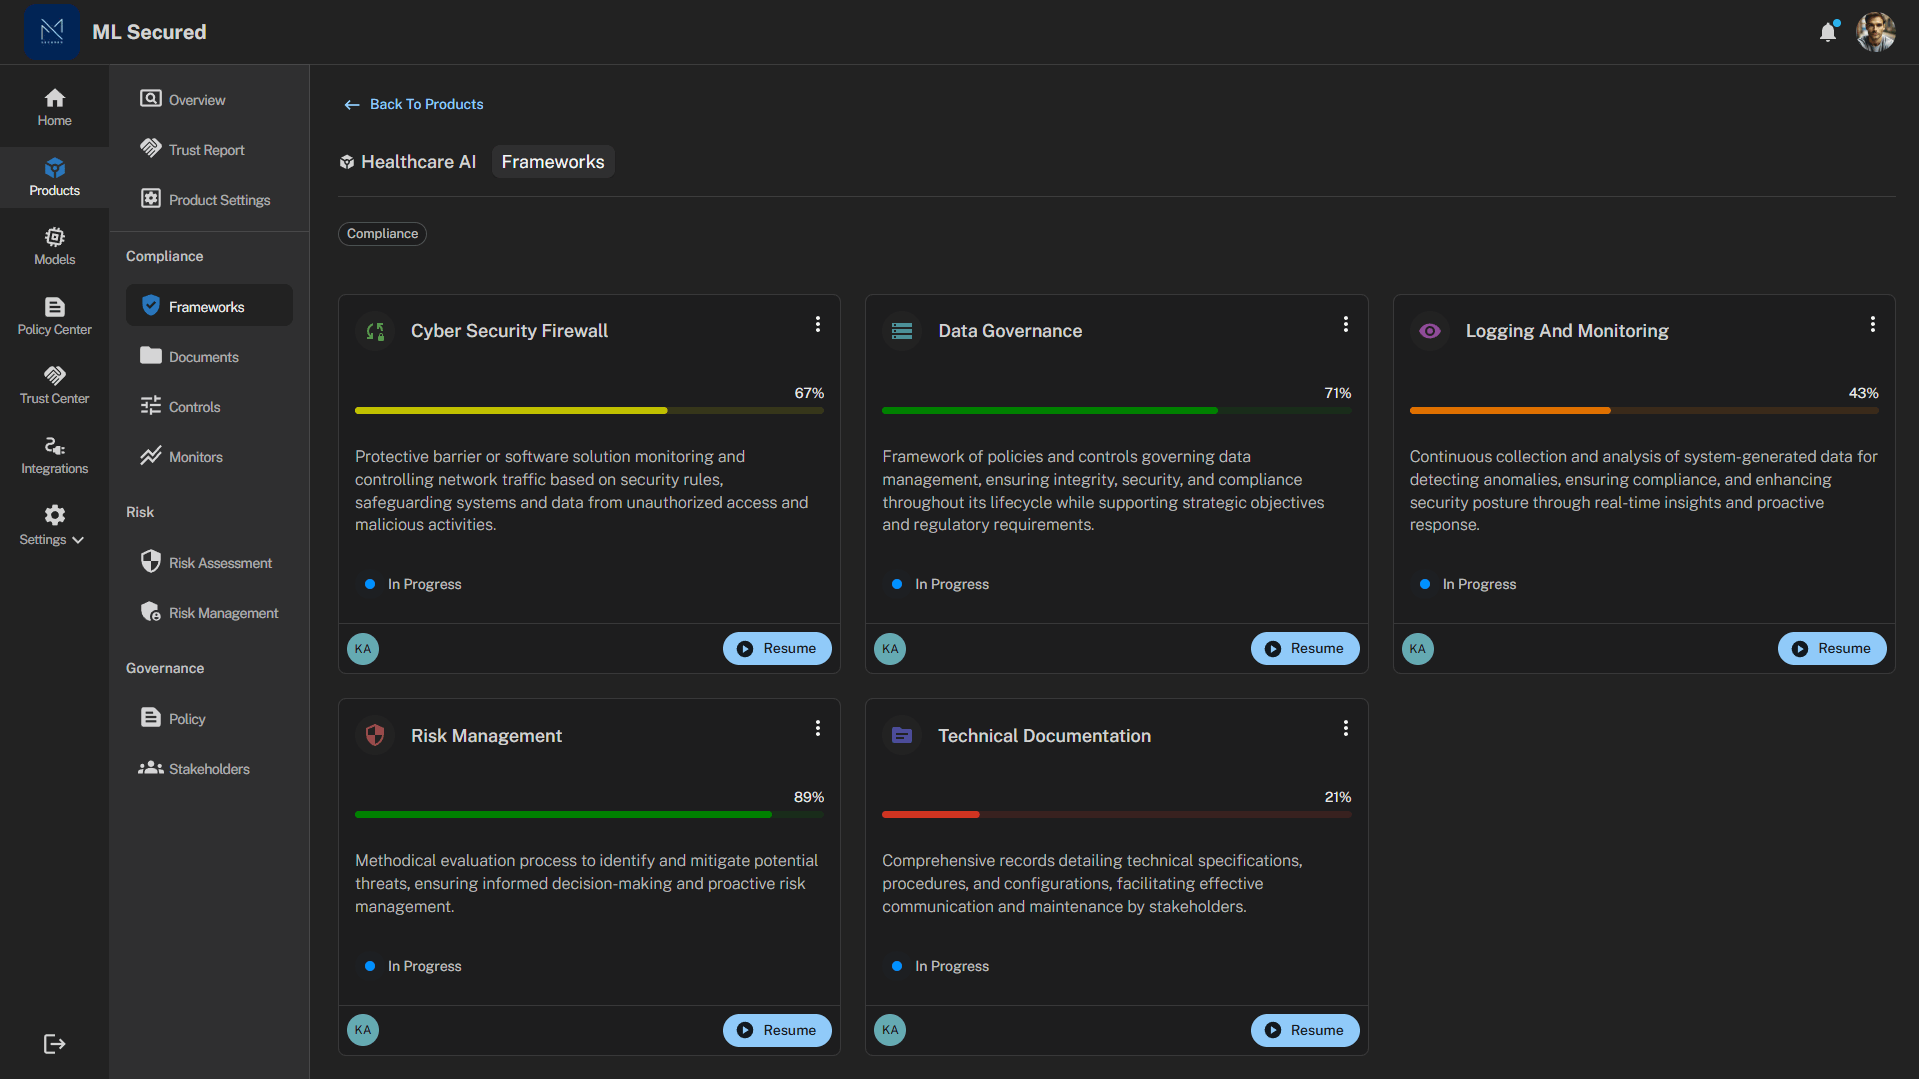Resume the Risk Management framework
The height and width of the screenshot is (1079, 1919).
tap(777, 1030)
